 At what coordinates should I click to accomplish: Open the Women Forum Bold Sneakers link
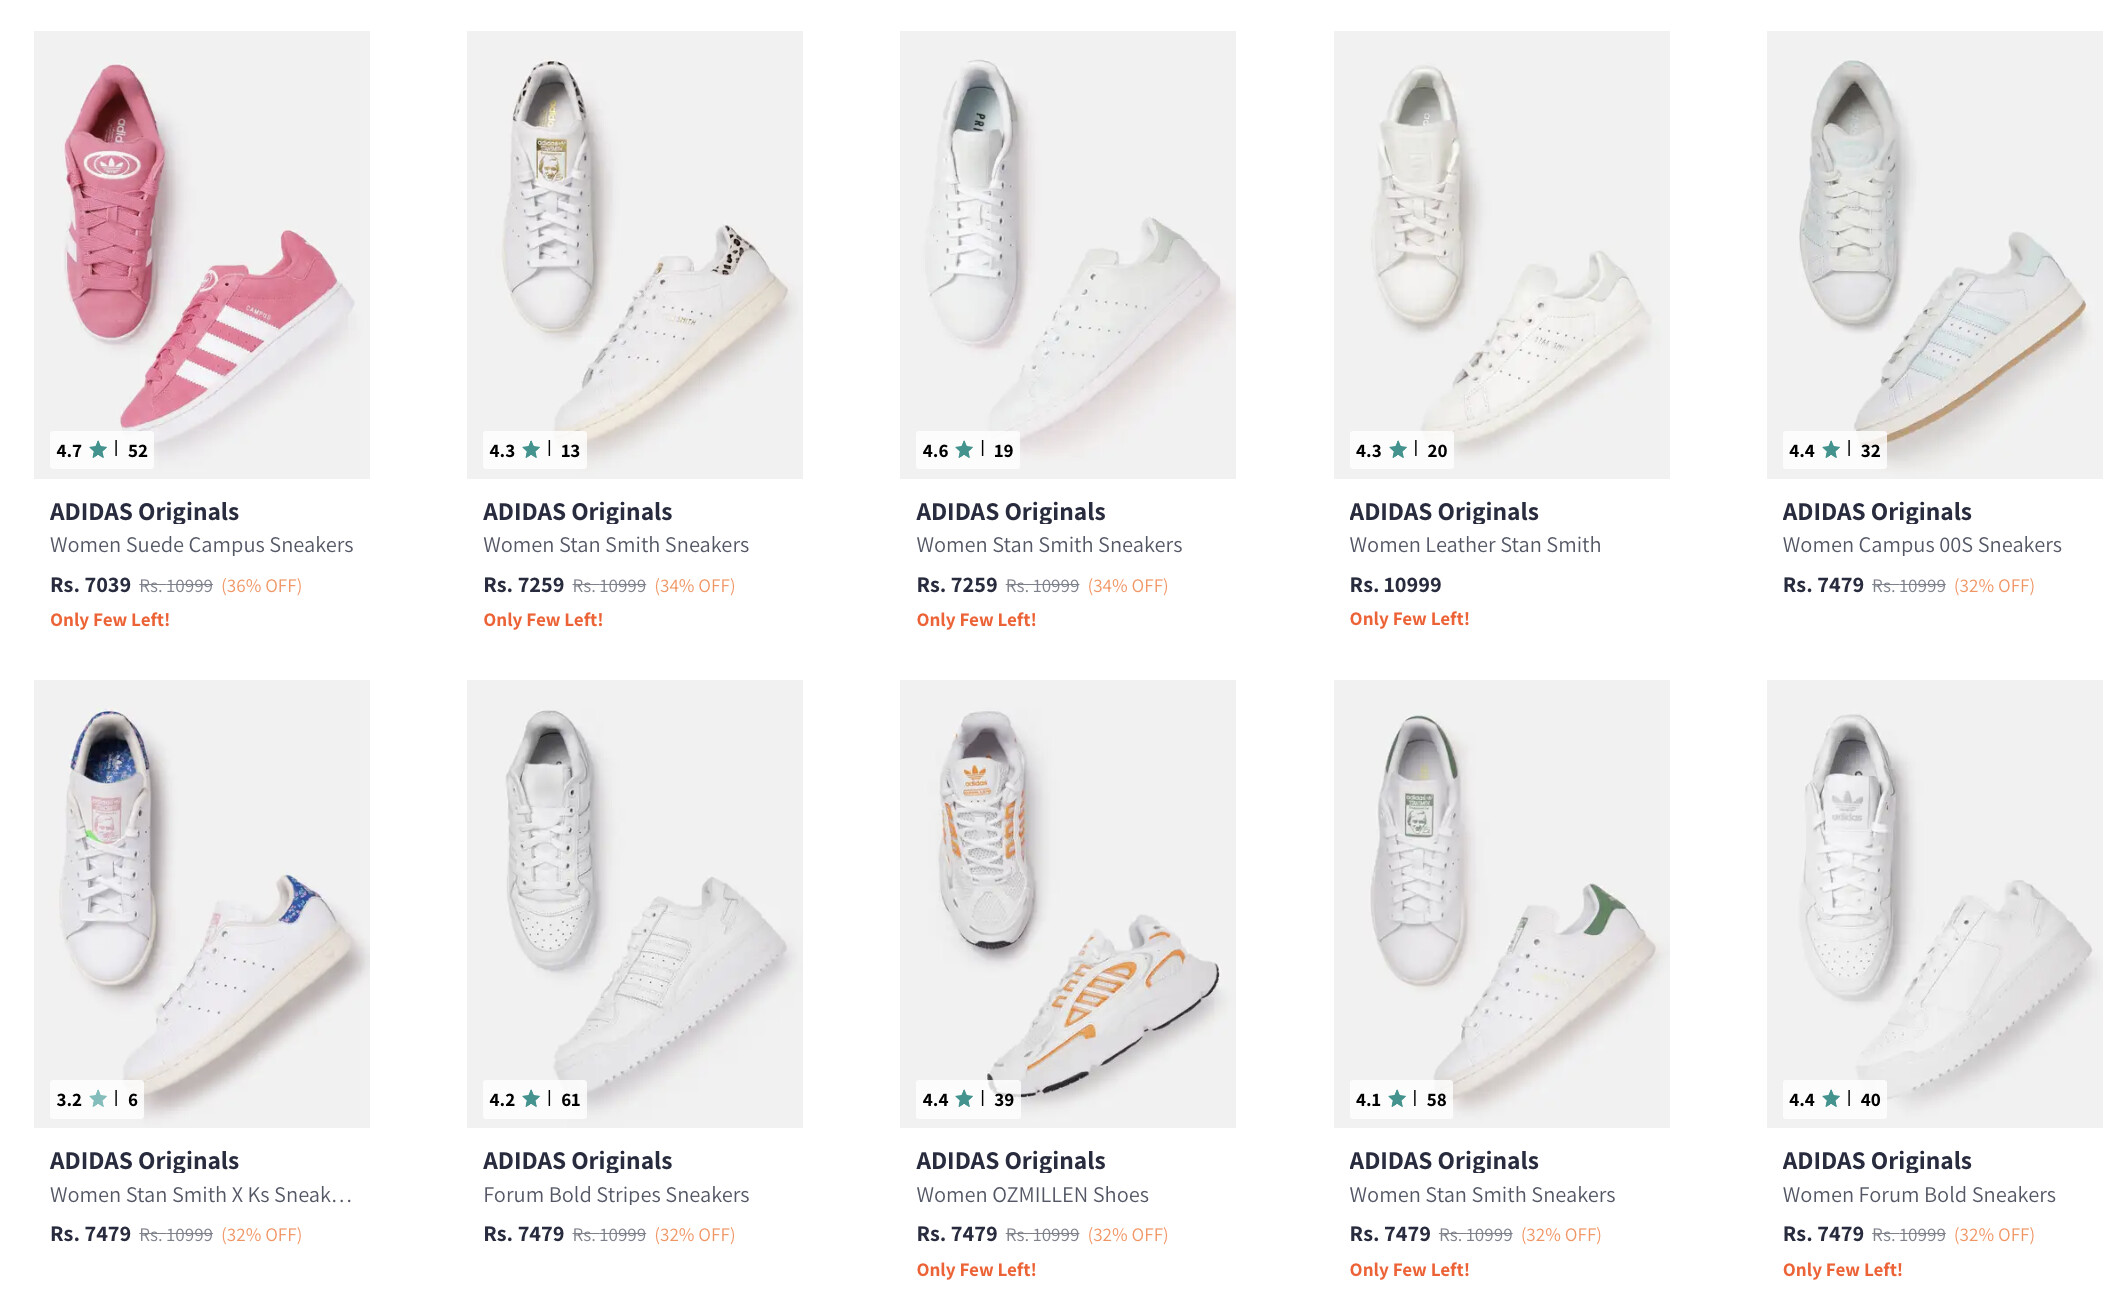click(1919, 1195)
